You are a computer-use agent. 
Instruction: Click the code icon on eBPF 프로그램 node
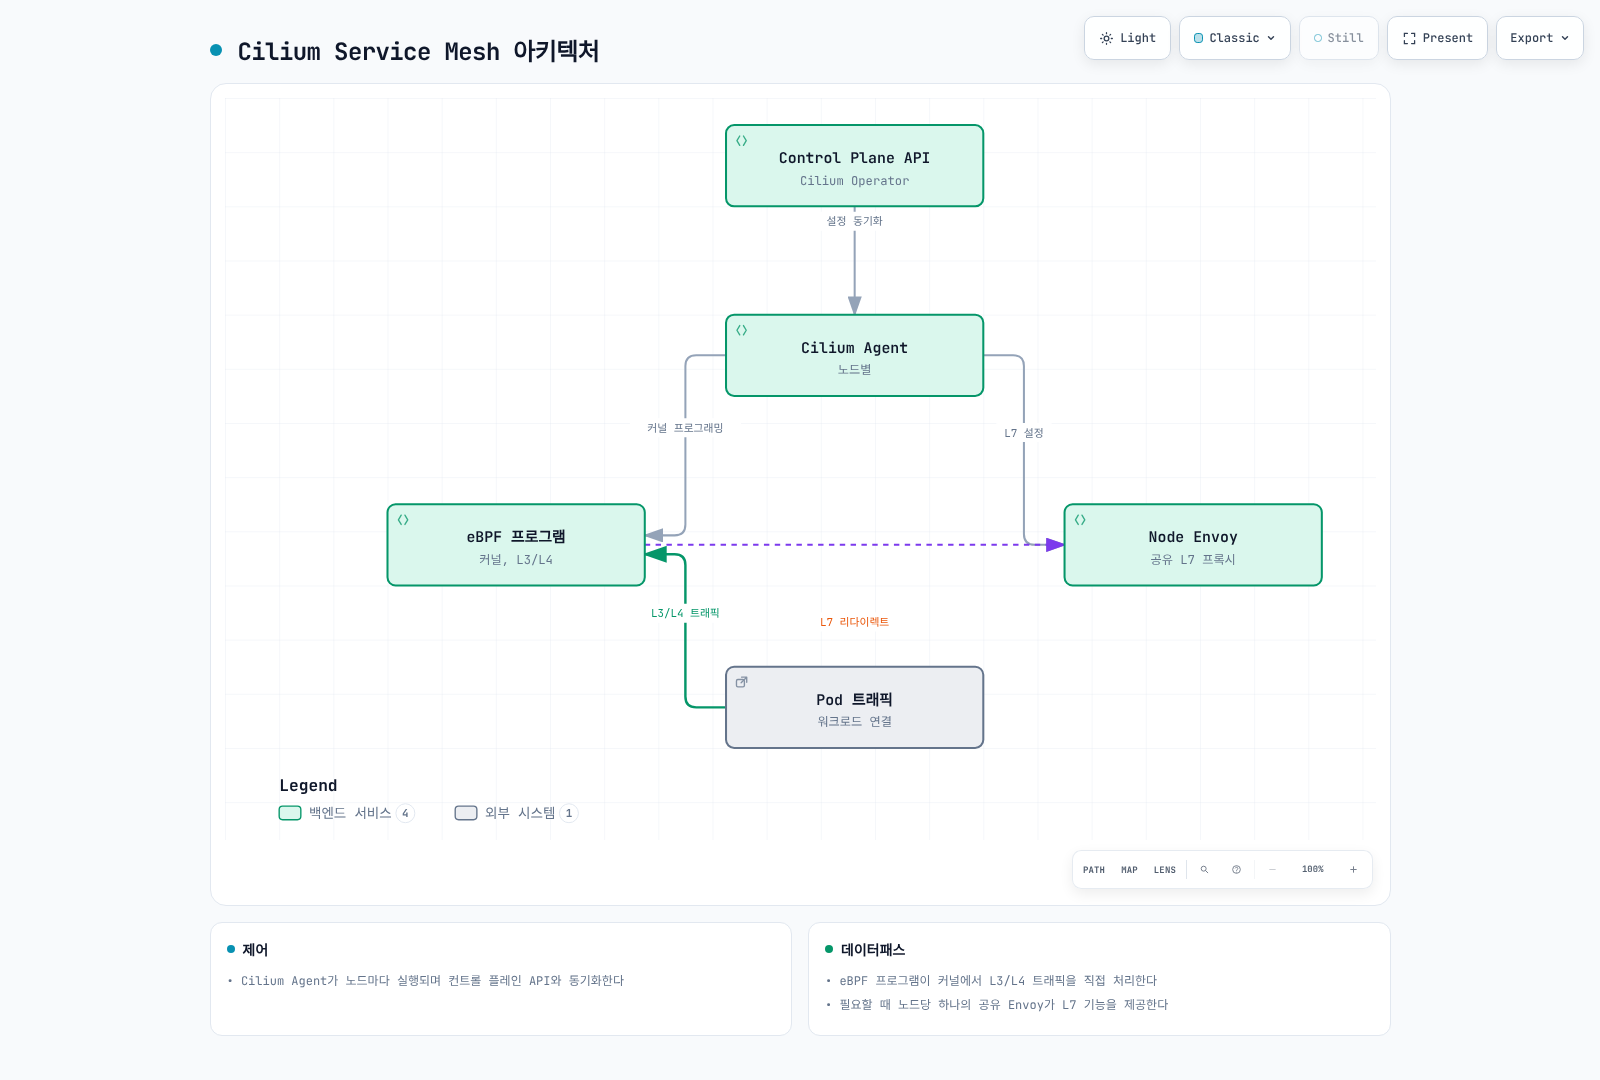[403, 520]
